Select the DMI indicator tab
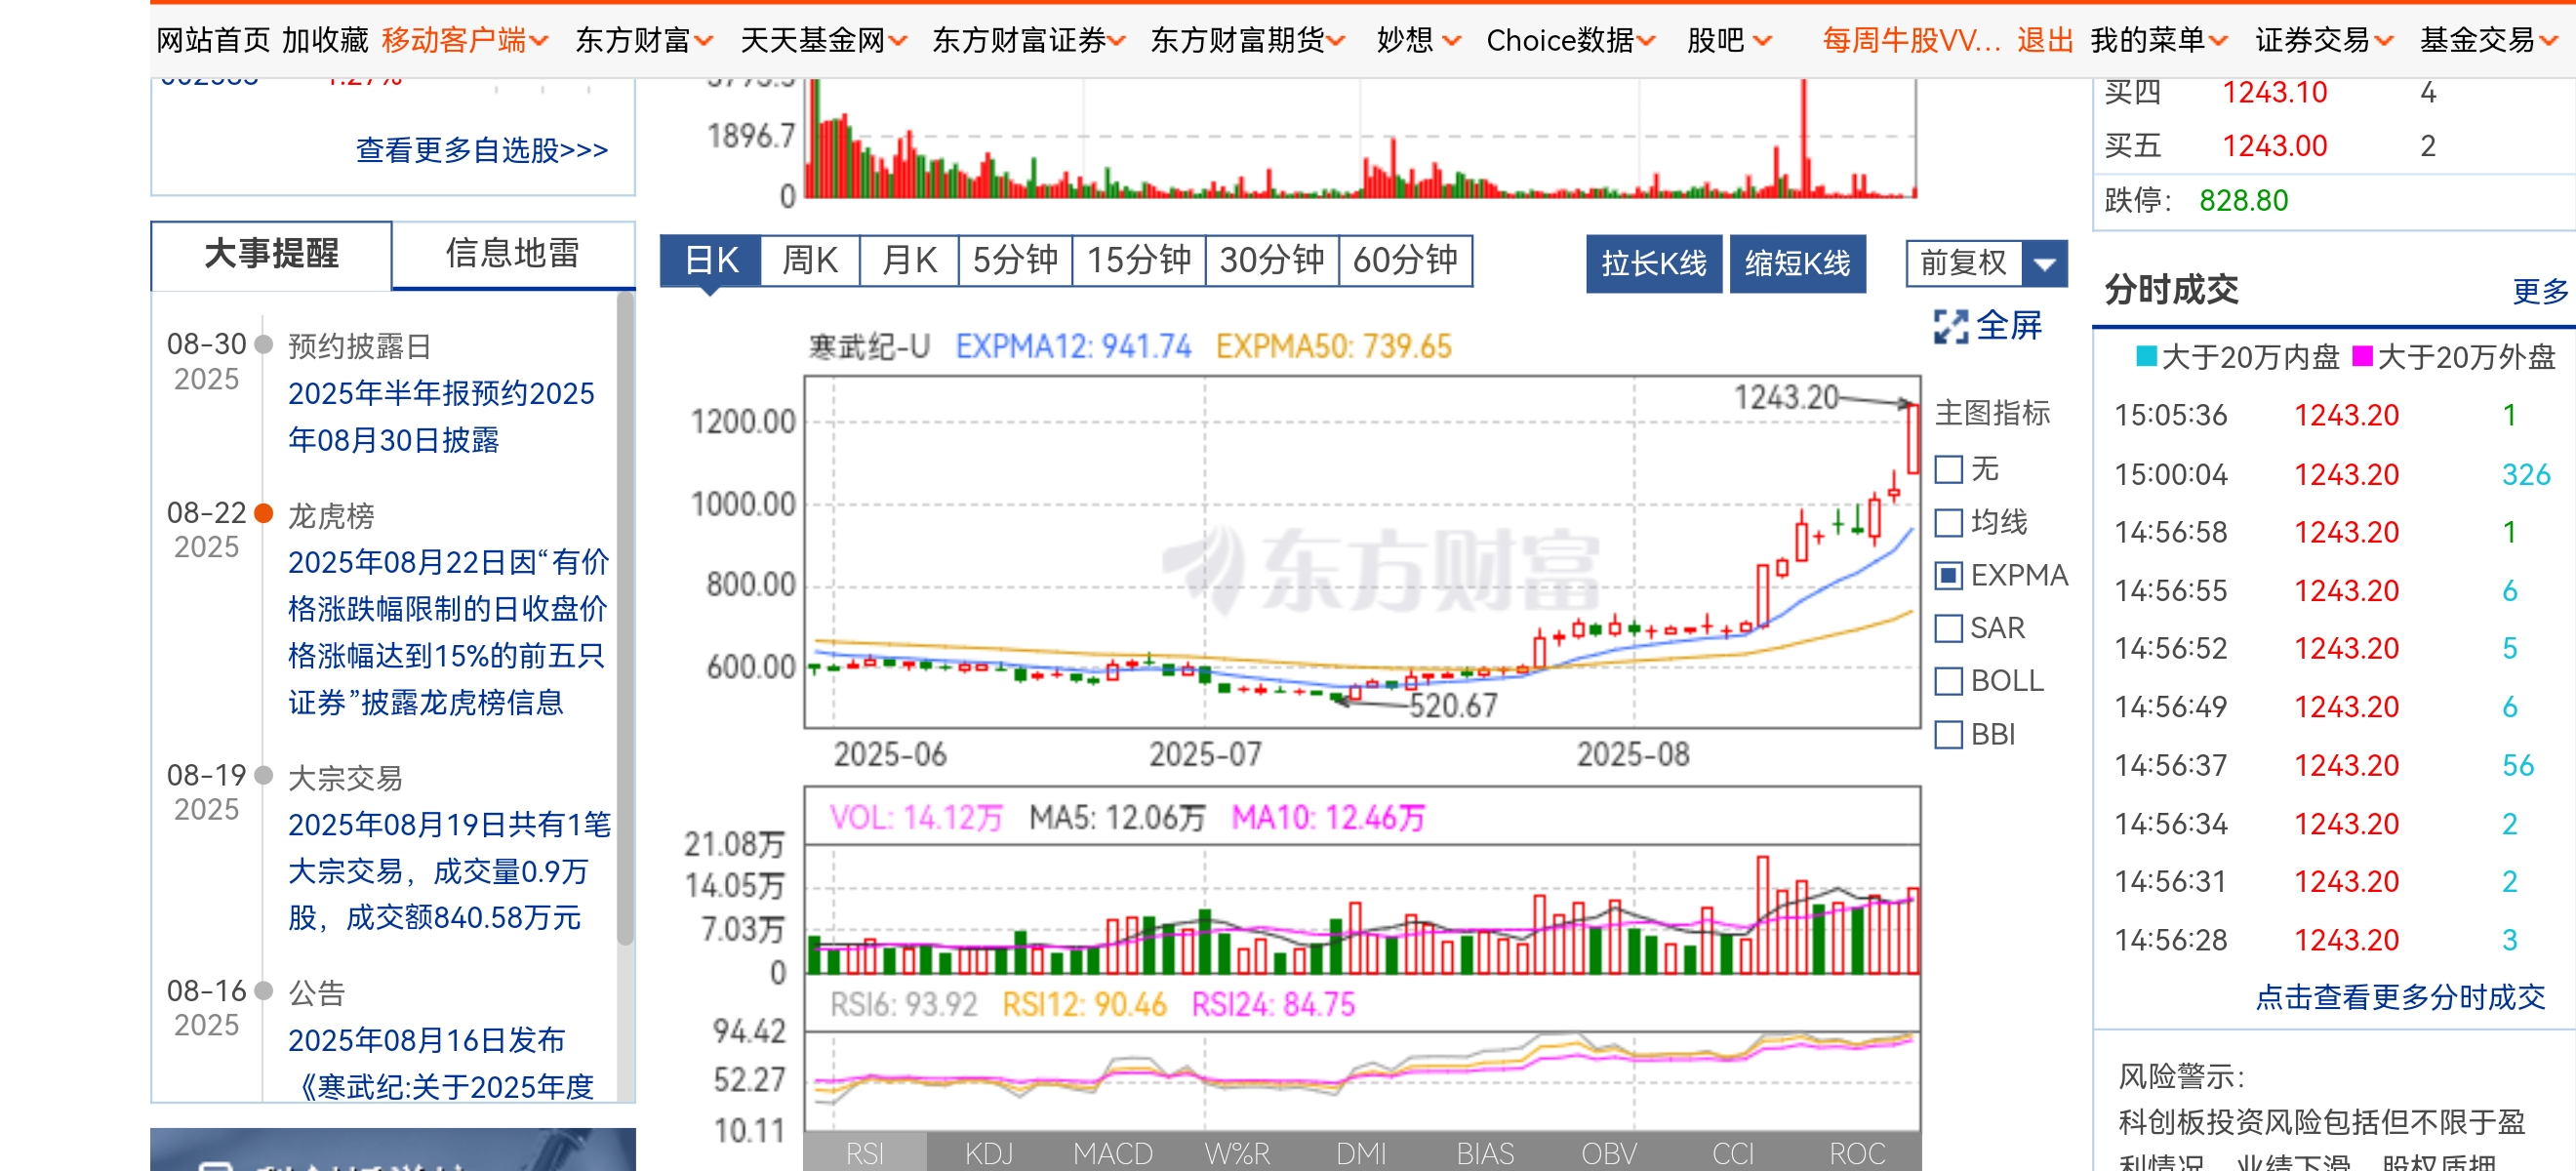Screen dimensions: 2576x1171 1361,1153
